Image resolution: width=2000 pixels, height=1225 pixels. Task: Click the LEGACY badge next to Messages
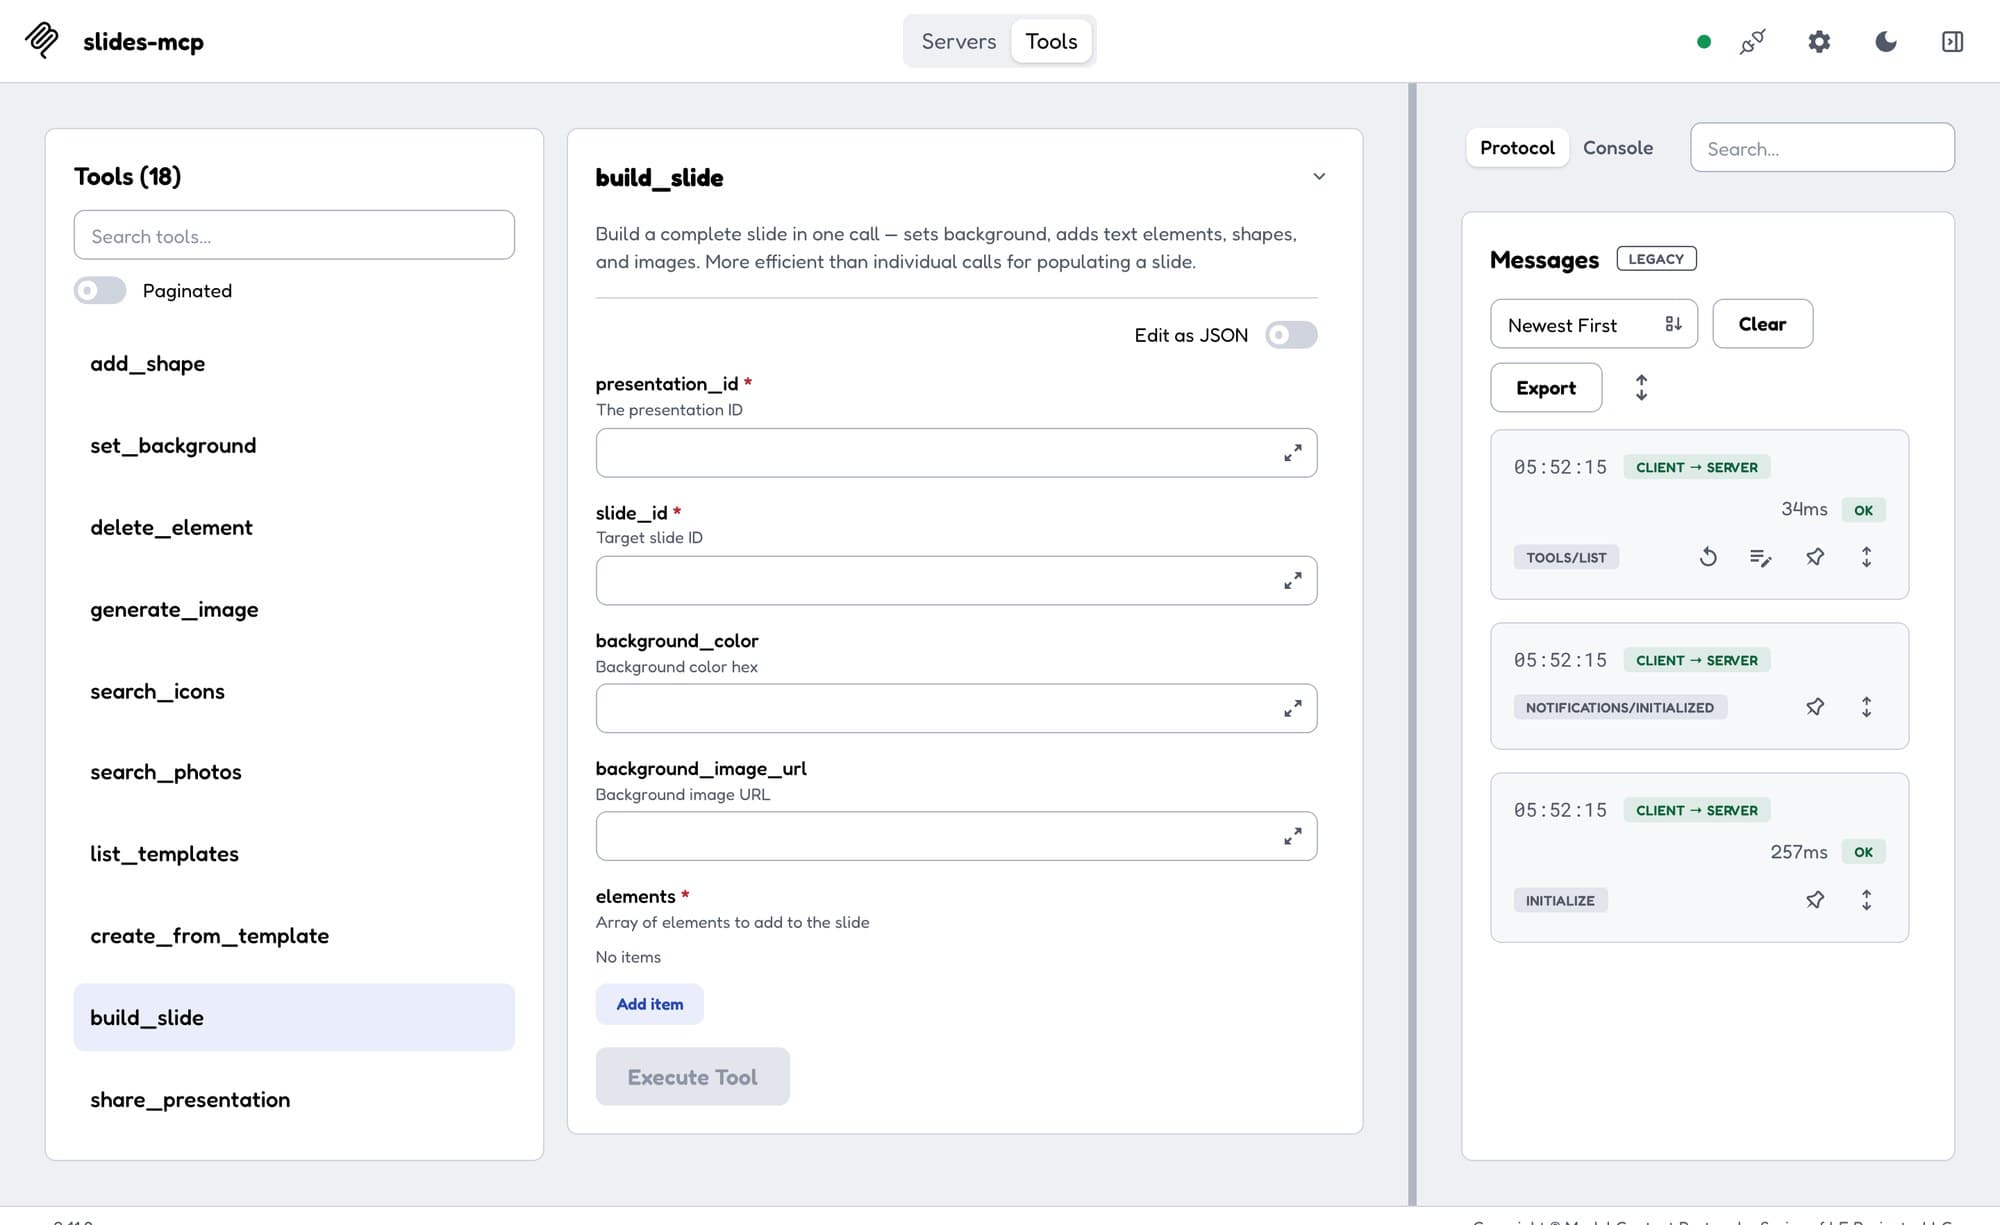(1656, 259)
